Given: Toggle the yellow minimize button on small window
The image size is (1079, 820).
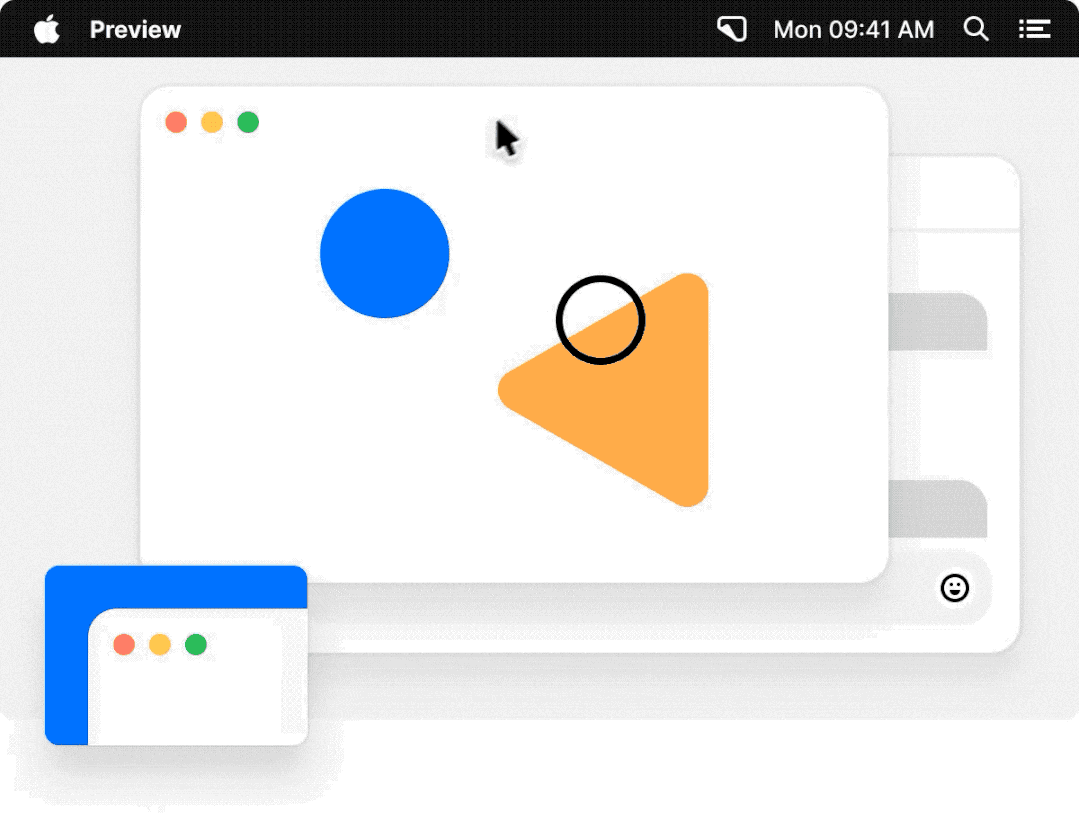Looking at the screenshot, I should point(160,644).
